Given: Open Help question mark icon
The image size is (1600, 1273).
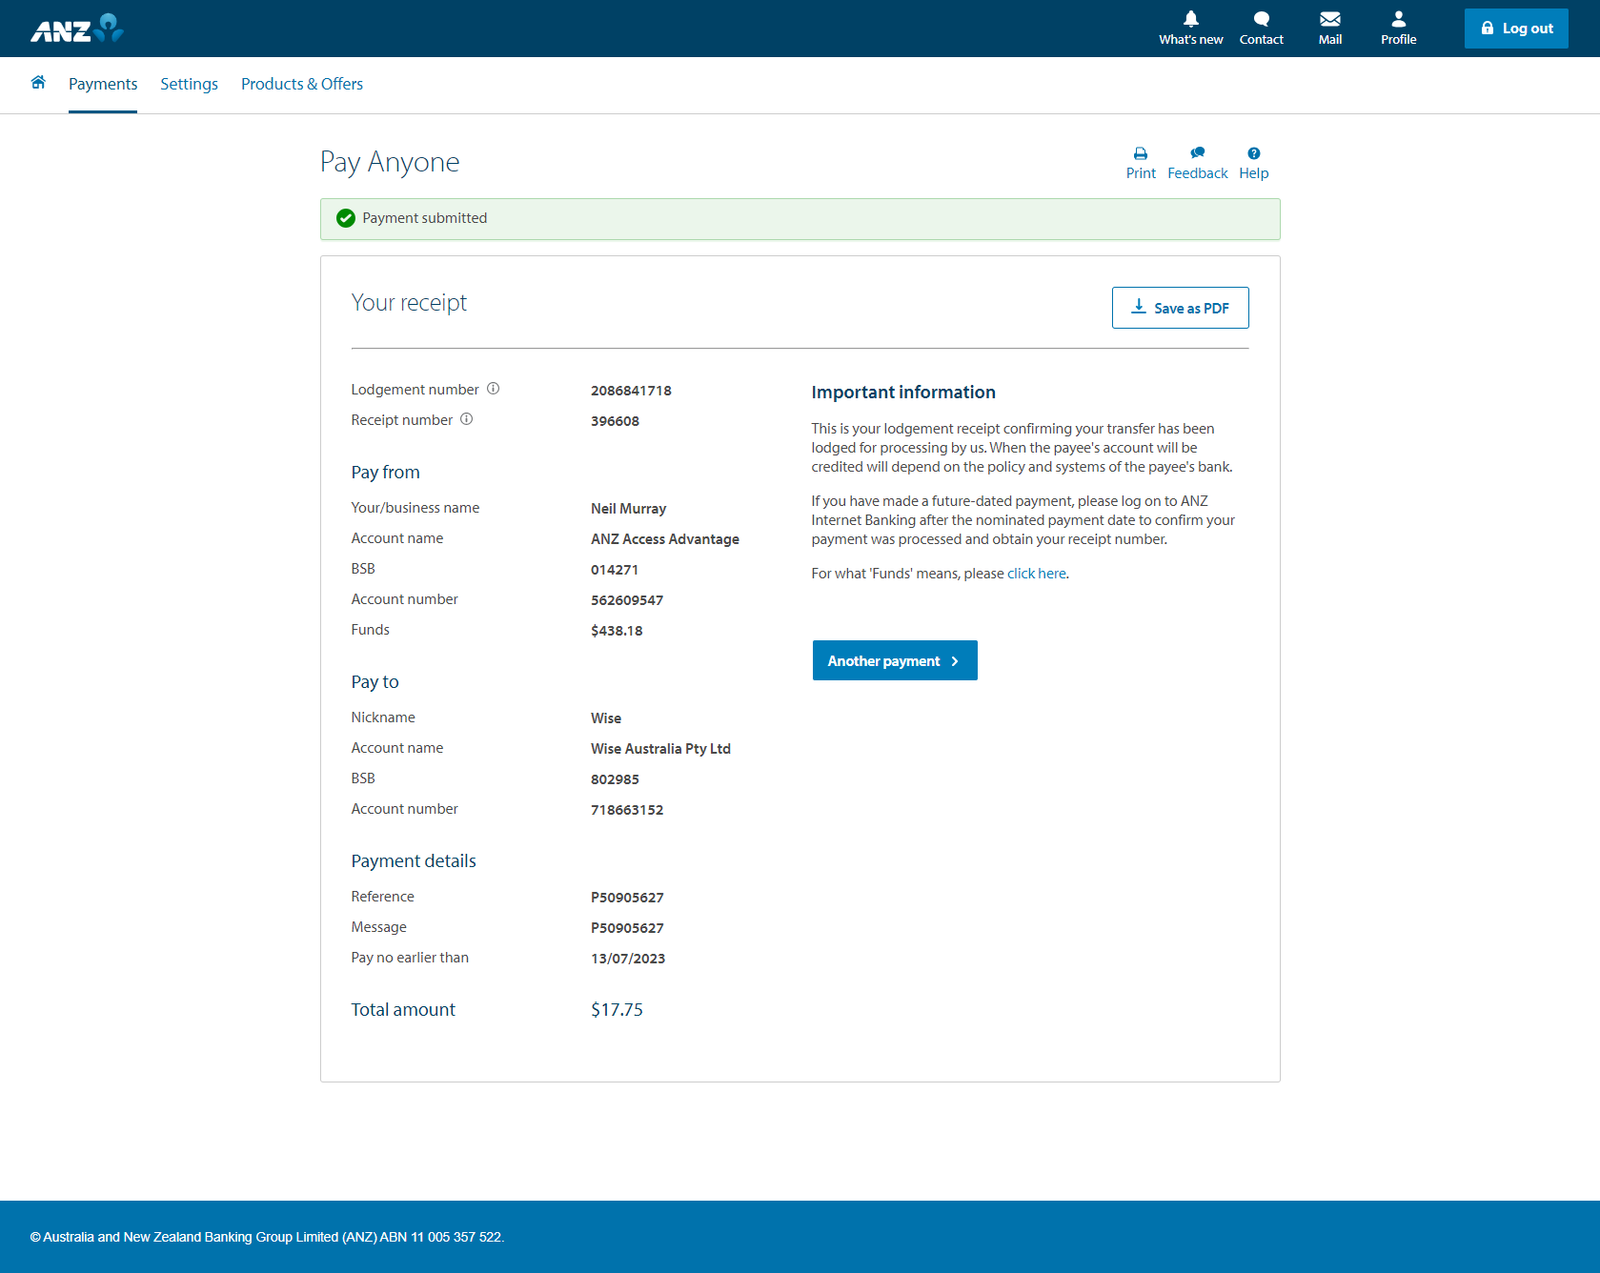Looking at the screenshot, I should (1253, 154).
